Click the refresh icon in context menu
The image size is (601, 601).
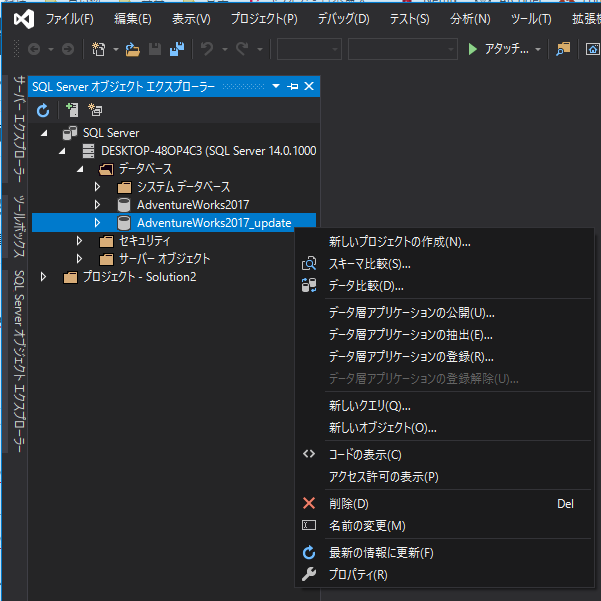(x=309, y=552)
